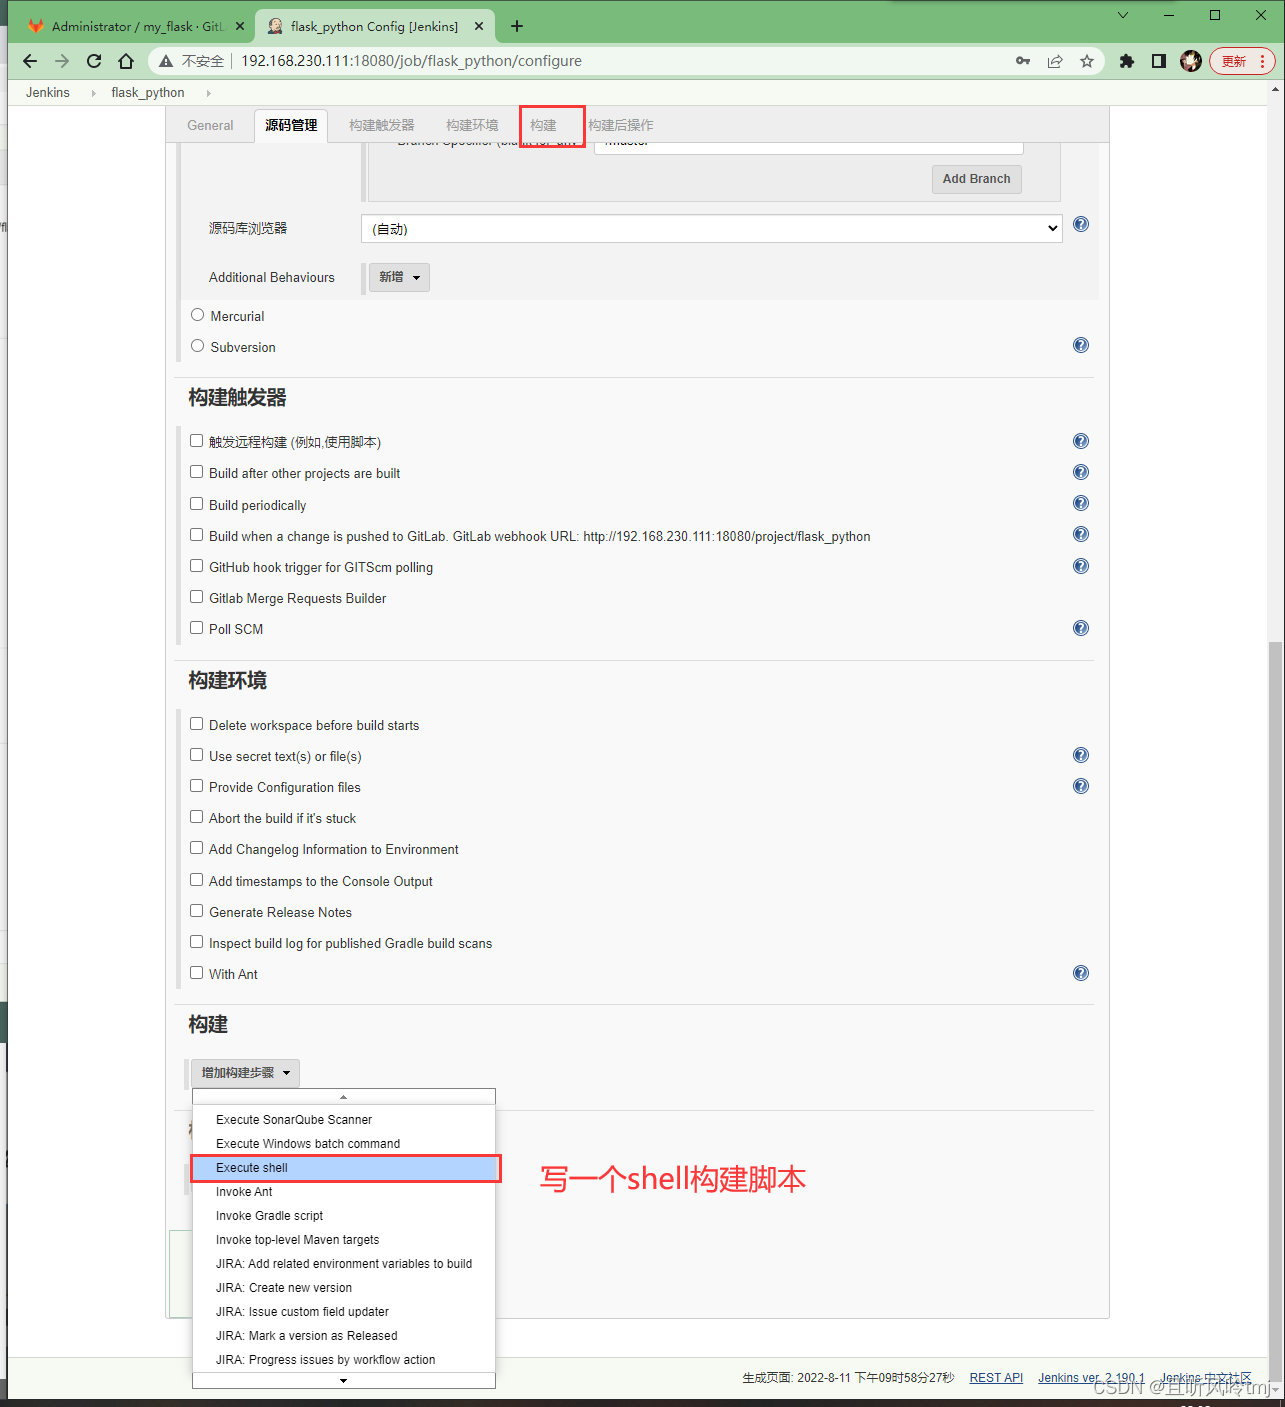Check Build after other projects are built
This screenshot has width=1285, height=1407.
196,472
